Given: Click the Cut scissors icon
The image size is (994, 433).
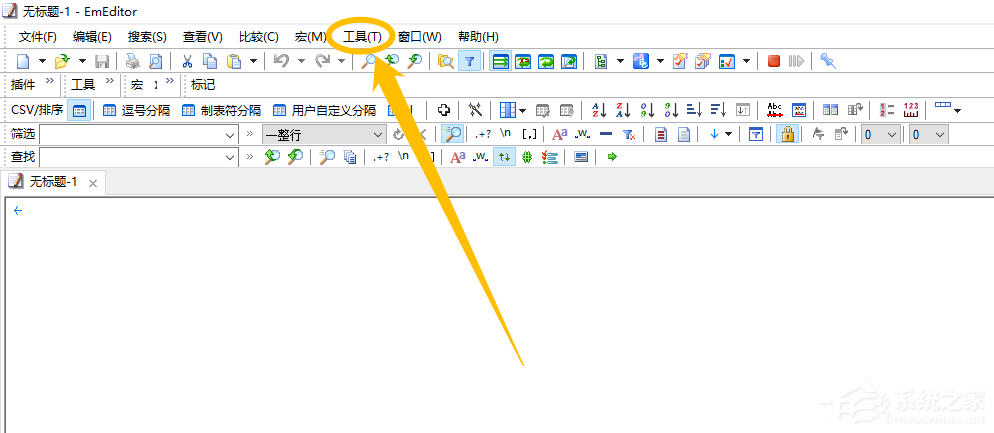Looking at the screenshot, I should pyautogui.click(x=187, y=61).
